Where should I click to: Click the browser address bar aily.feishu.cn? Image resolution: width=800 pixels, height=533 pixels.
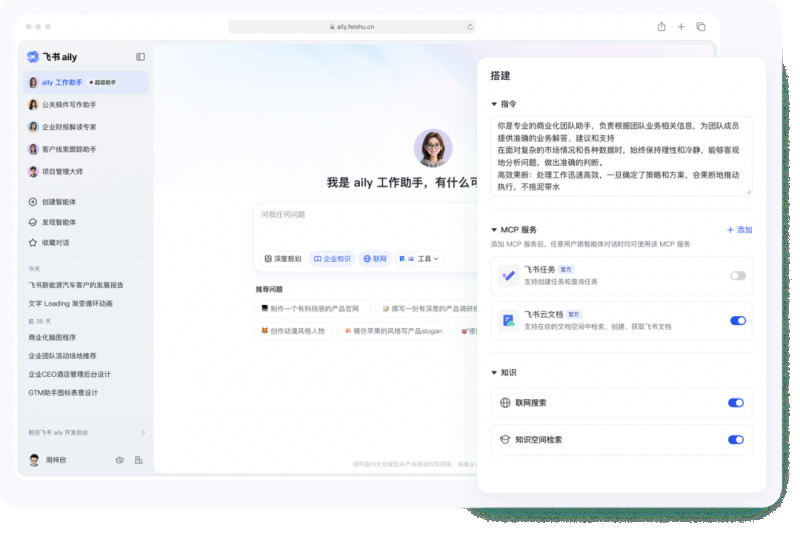[352, 27]
